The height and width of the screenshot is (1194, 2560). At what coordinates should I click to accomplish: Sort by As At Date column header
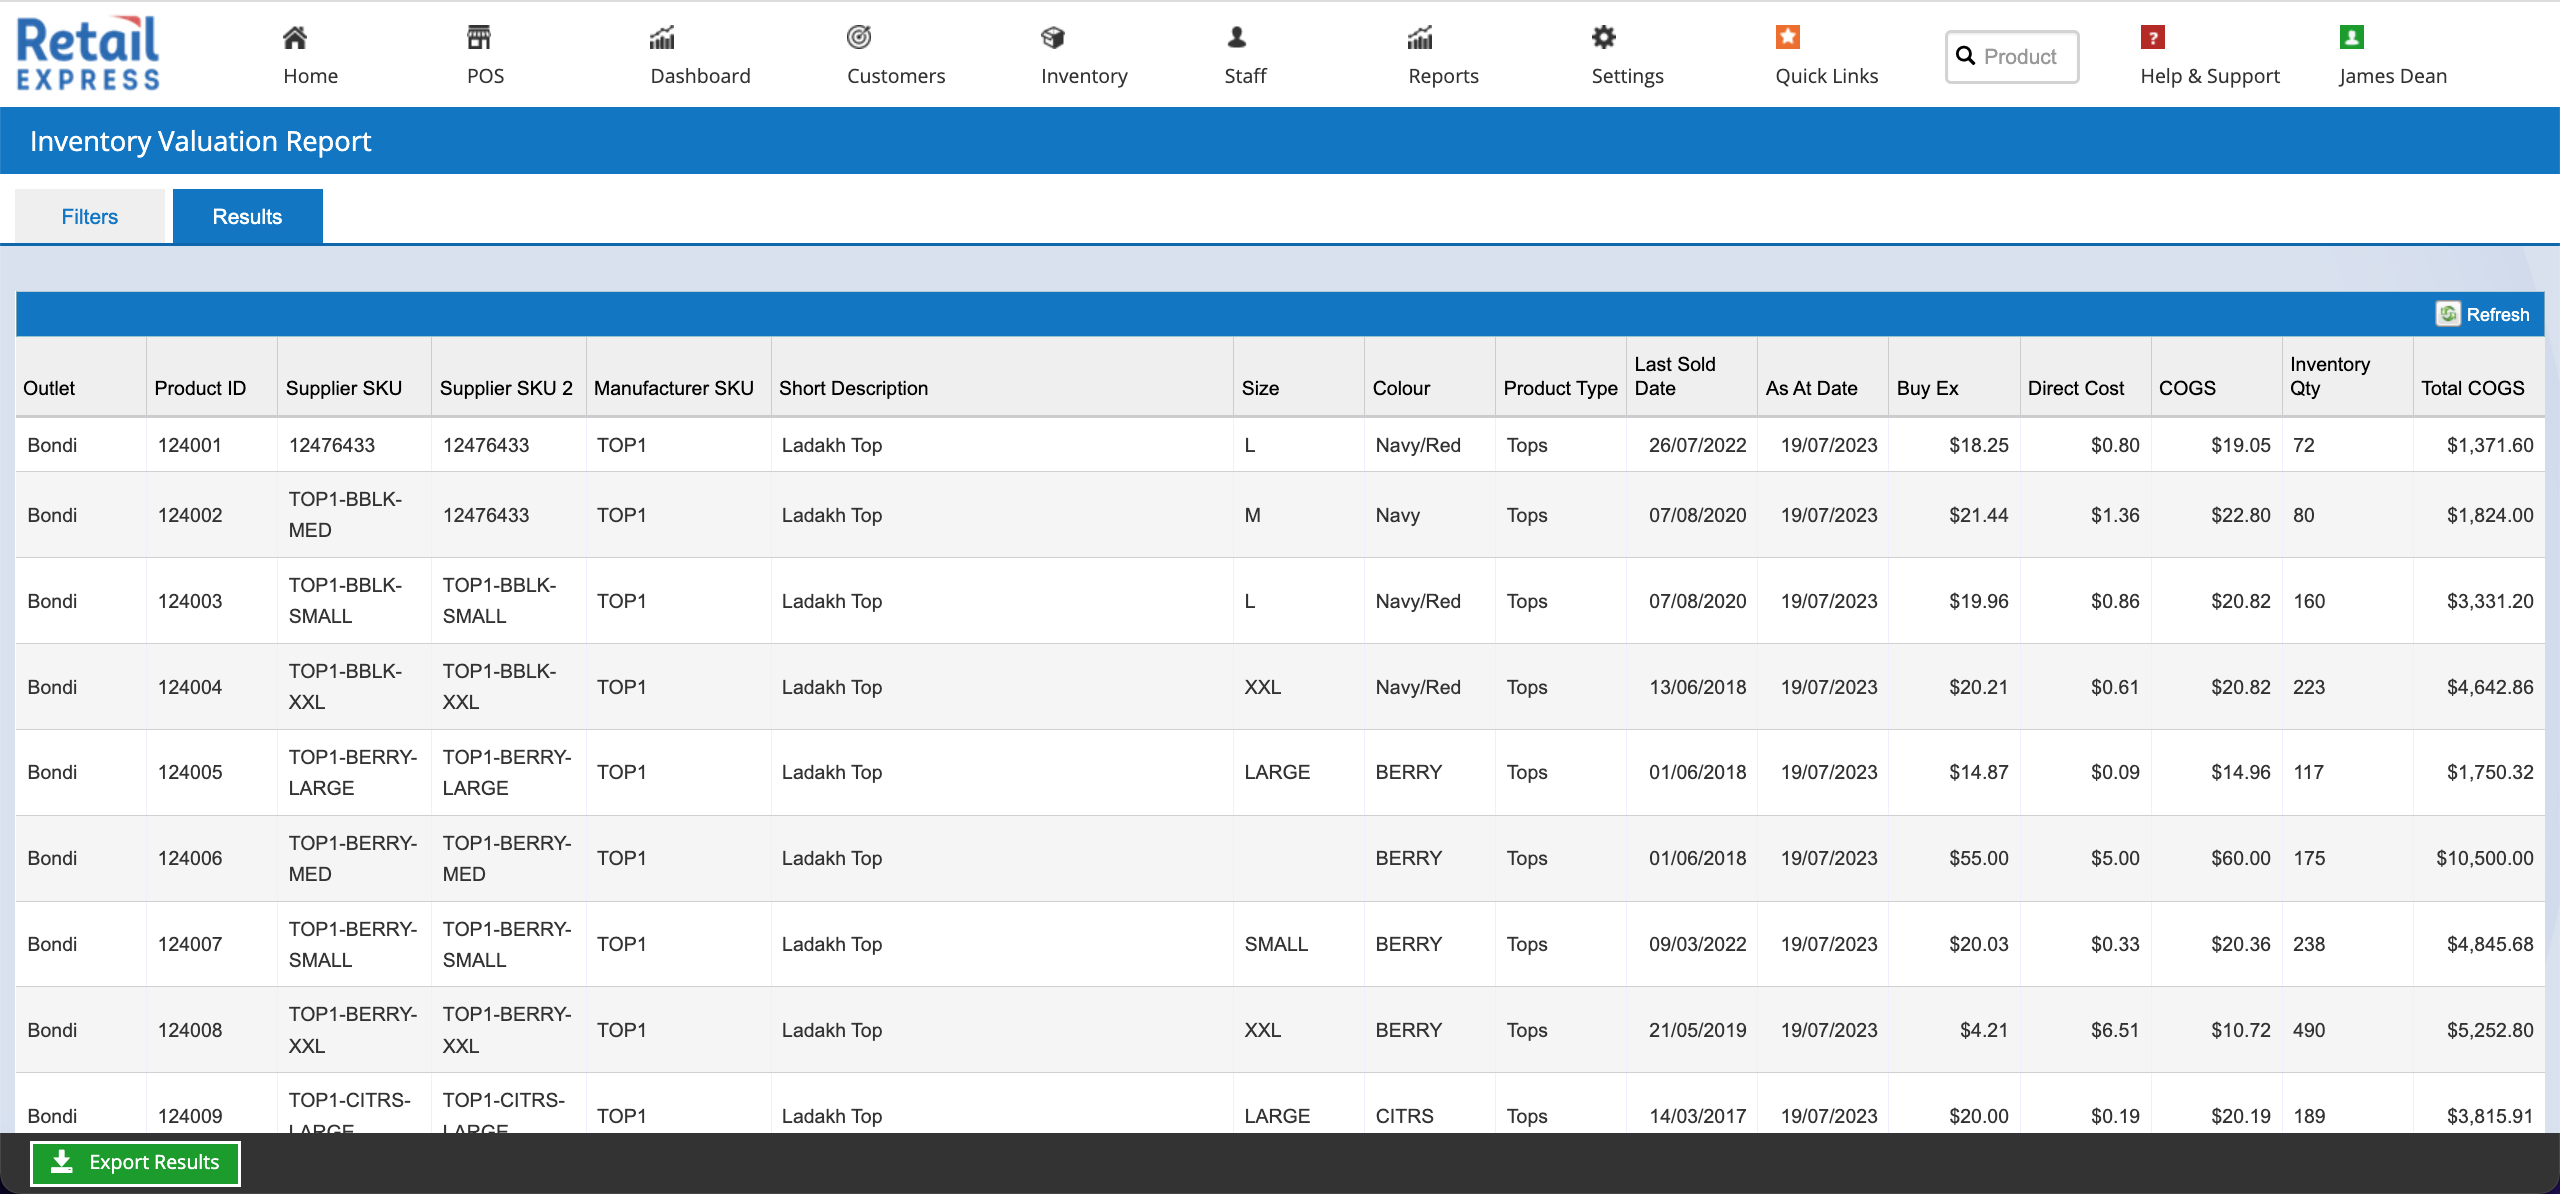coord(1811,388)
